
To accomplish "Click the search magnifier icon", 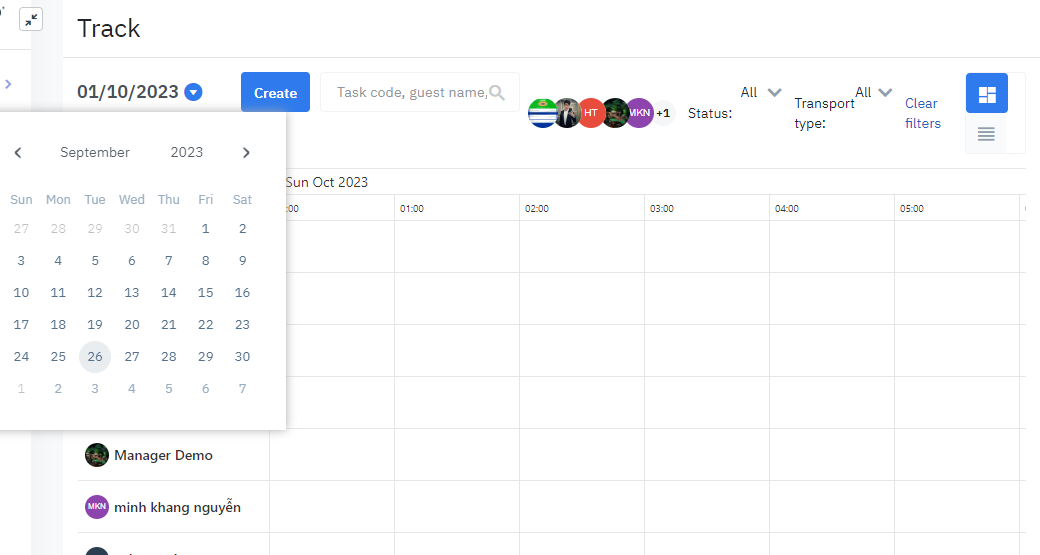I will [496, 93].
